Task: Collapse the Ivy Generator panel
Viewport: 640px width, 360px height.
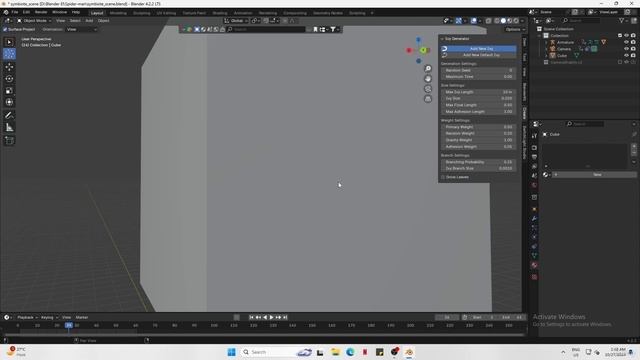Action: [442, 39]
